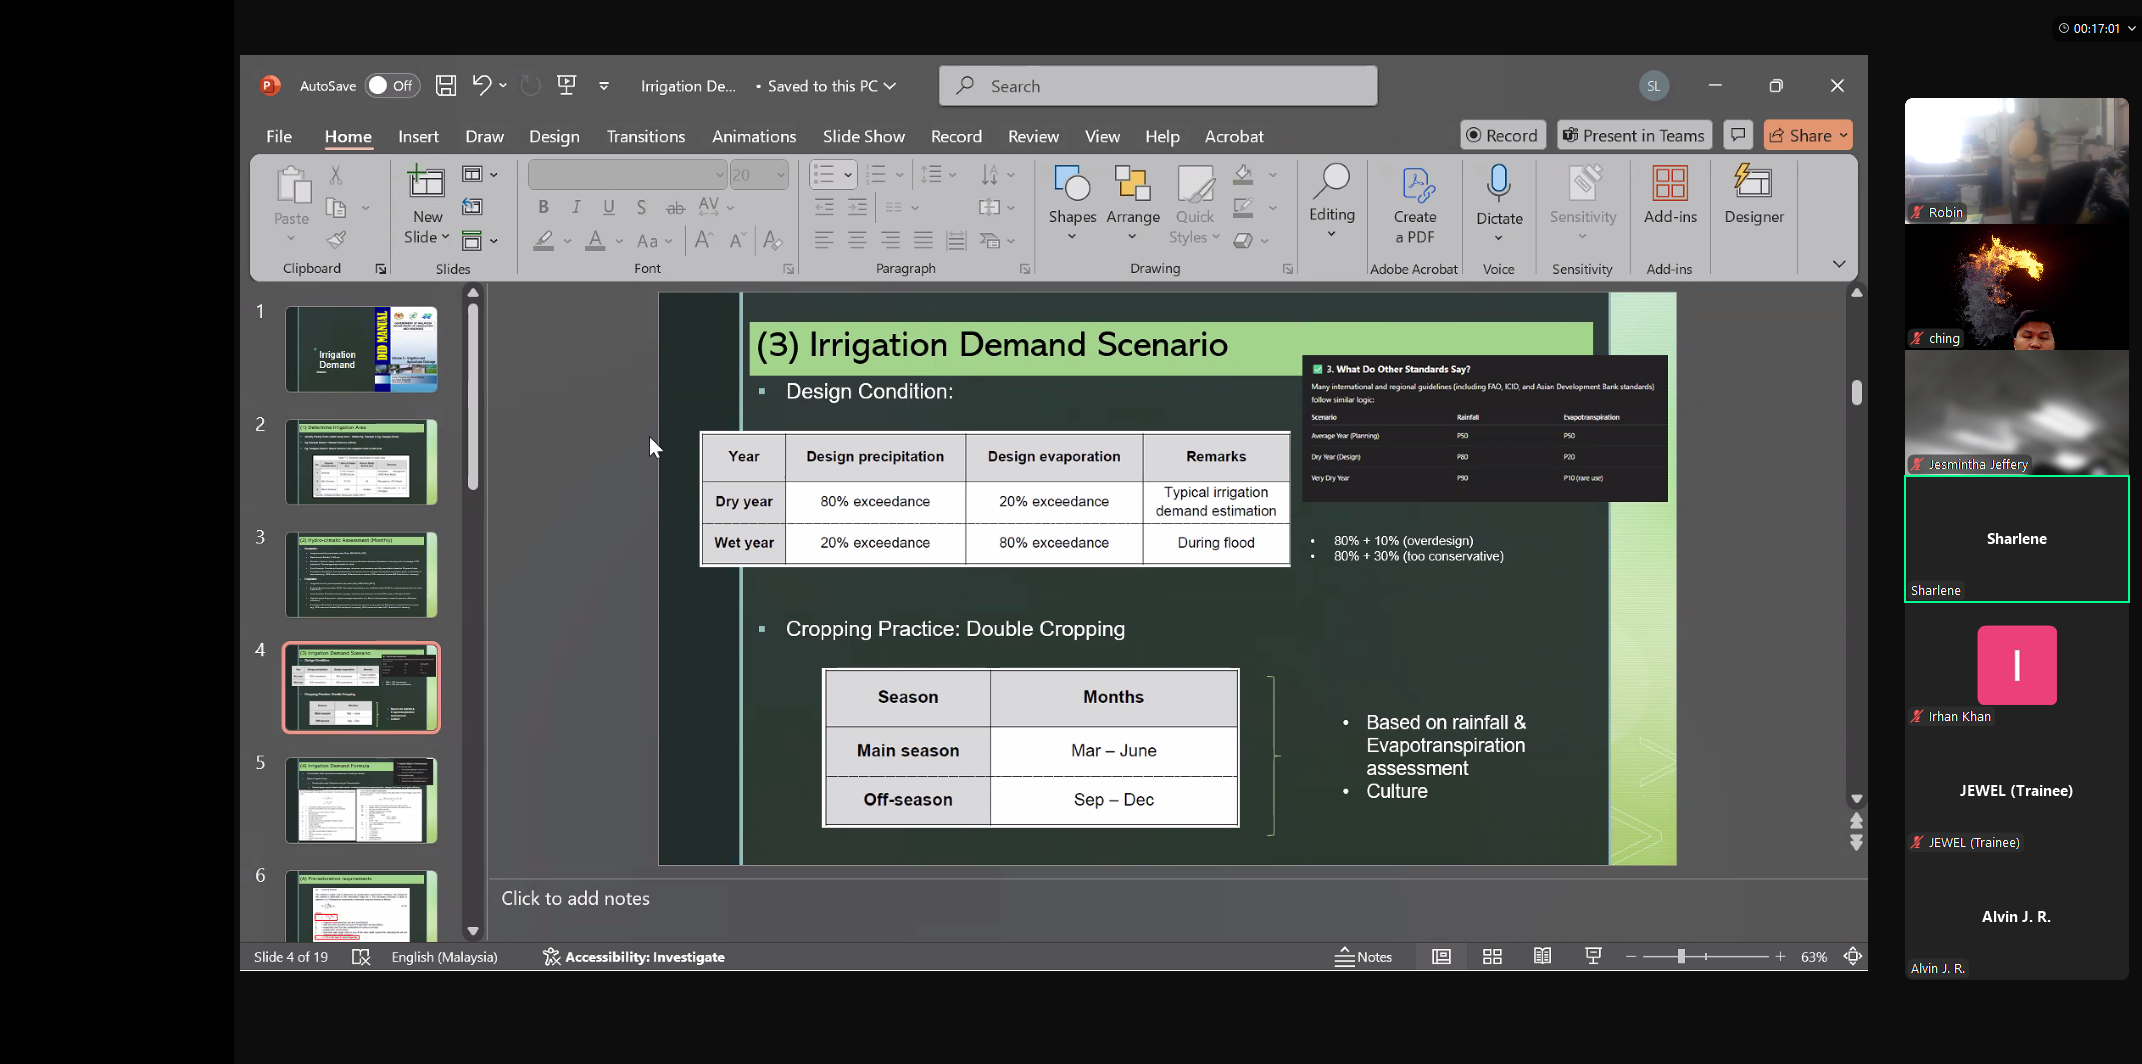Open the font size dropdown
2142x1064 pixels.
(x=781, y=175)
